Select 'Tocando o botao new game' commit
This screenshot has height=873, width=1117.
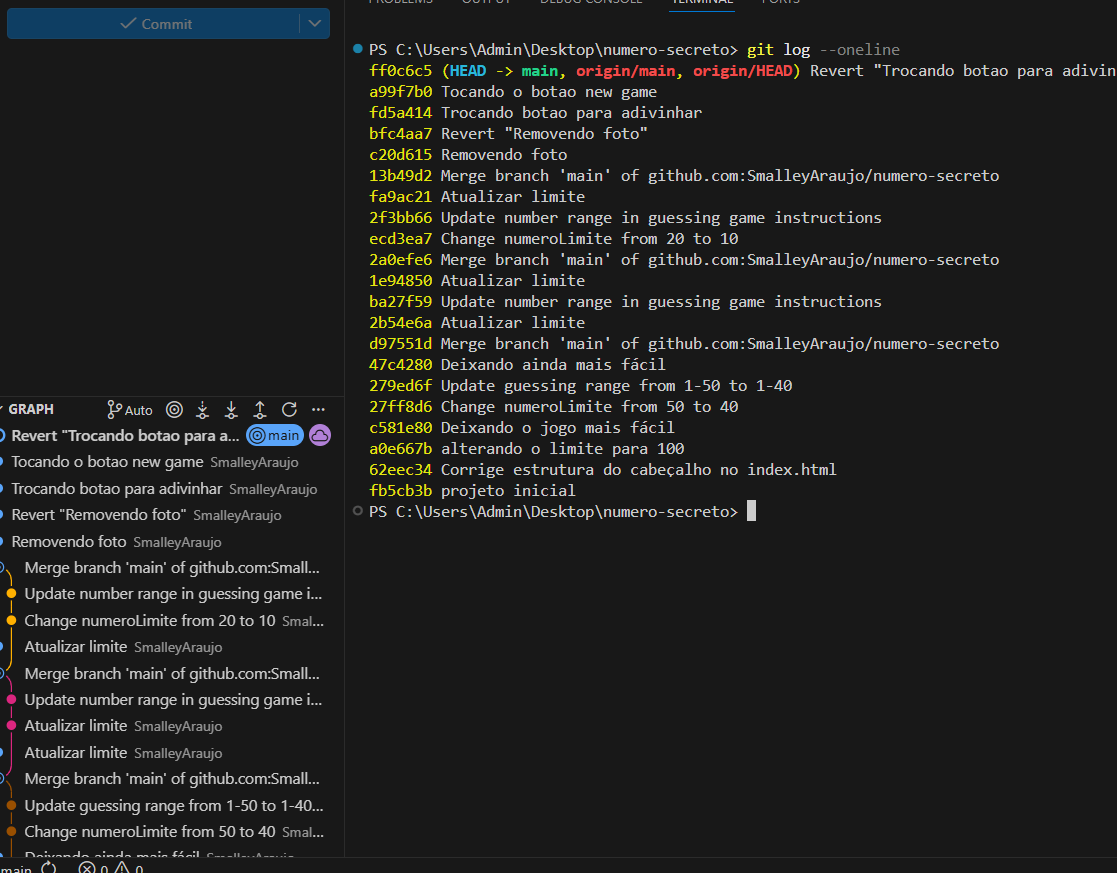(107, 462)
